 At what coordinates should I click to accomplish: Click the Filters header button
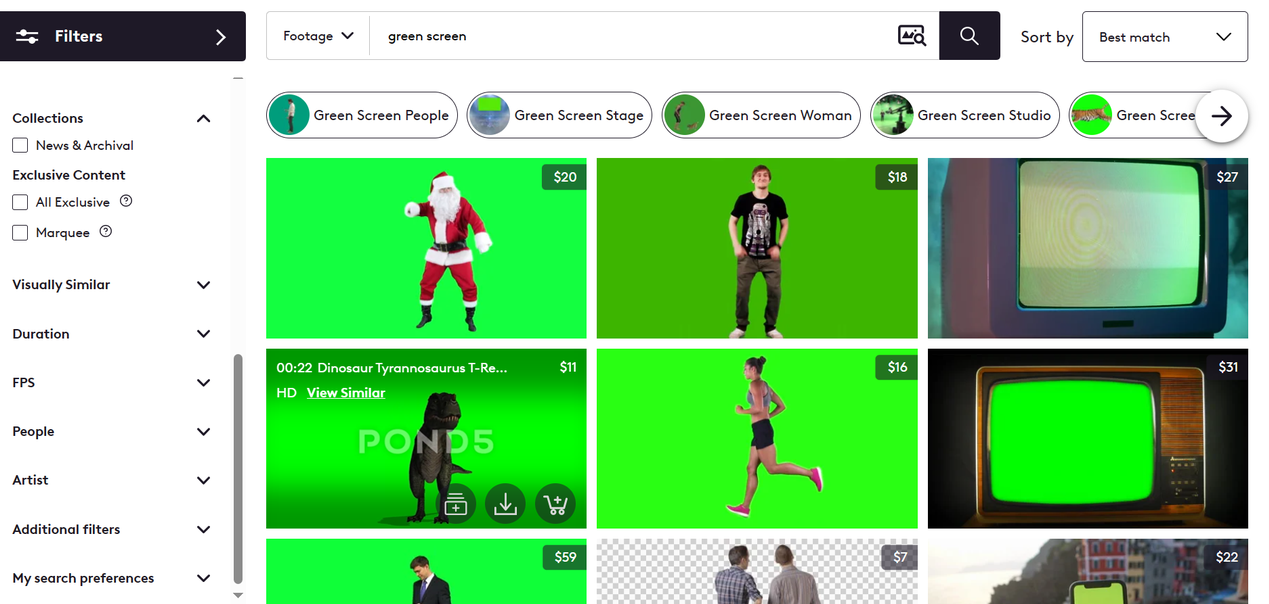tap(122, 36)
